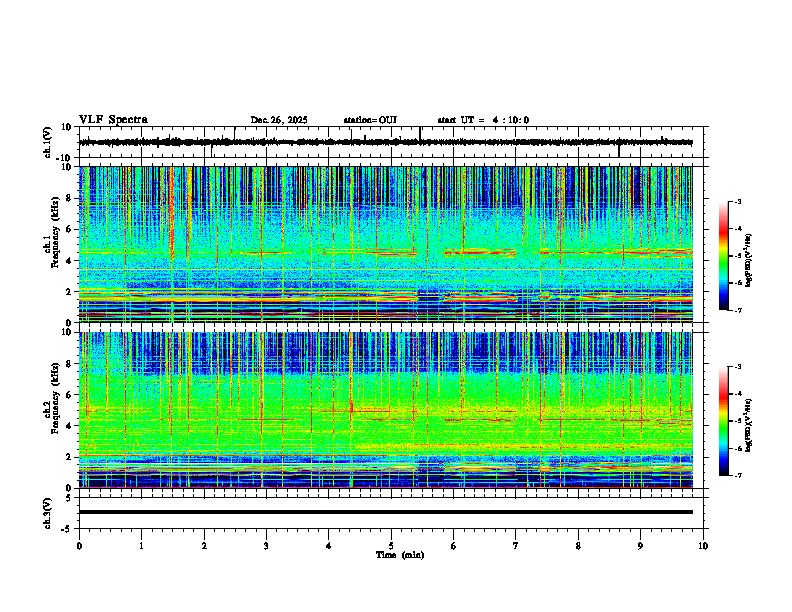Click the ch.1 colorbar "log(PSD)" unit label
Viewport: 792px width, 612px height.
[x=749, y=261]
